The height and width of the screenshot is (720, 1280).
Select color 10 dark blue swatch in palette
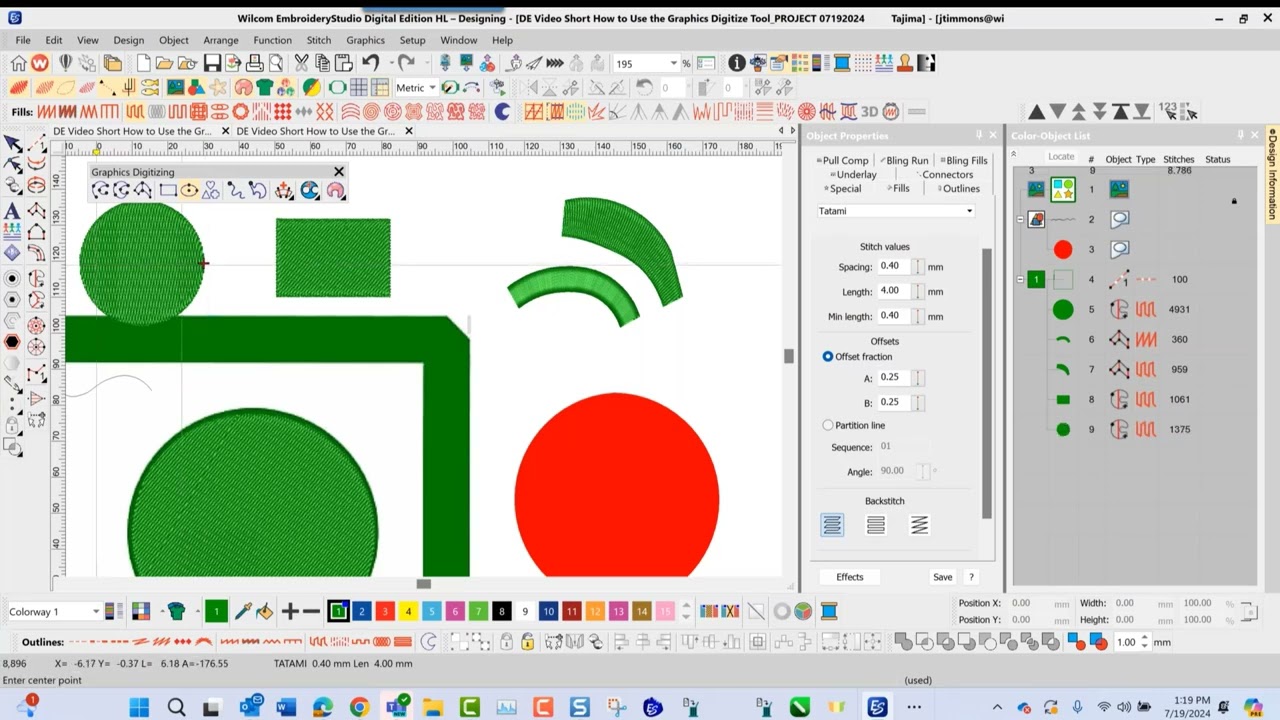[x=548, y=611]
